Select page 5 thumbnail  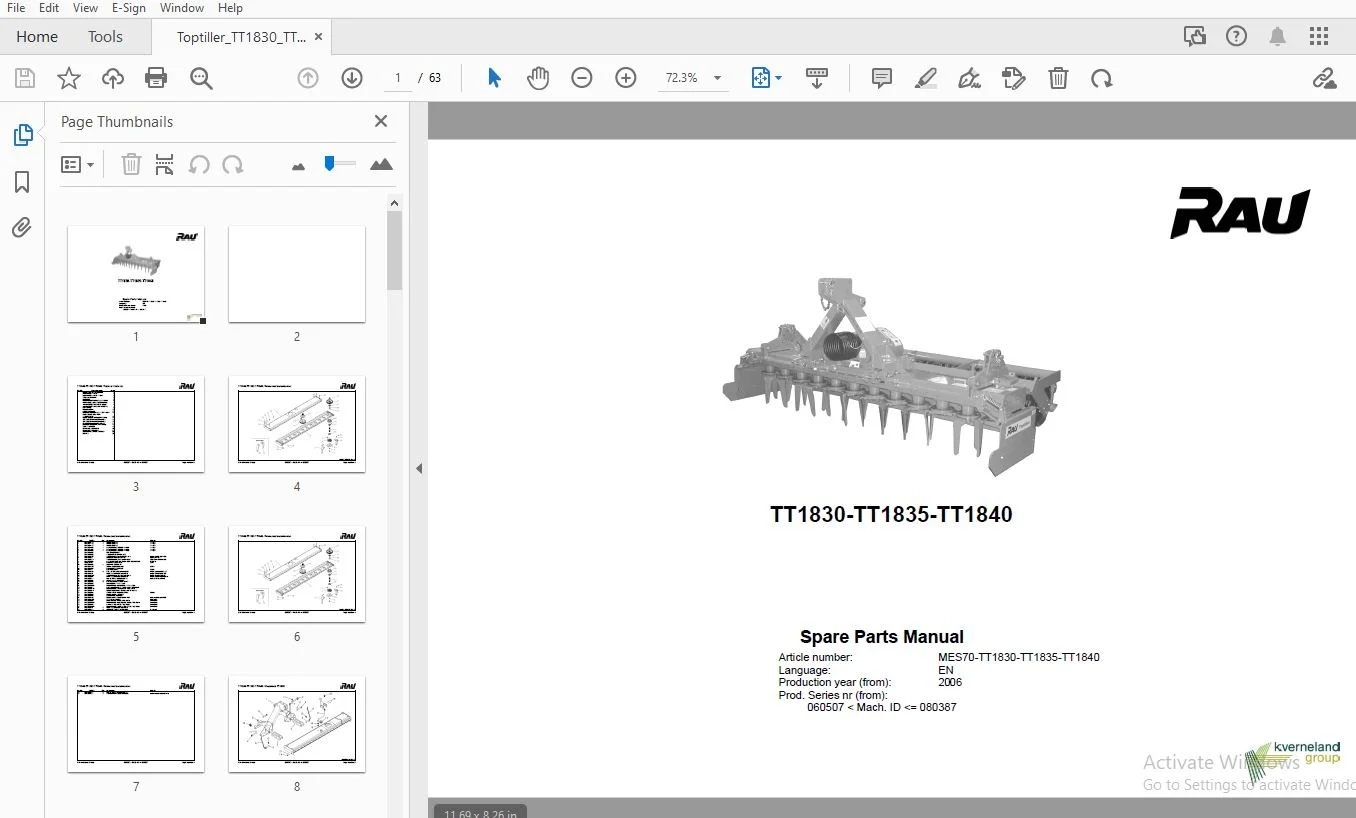pos(136,574)
